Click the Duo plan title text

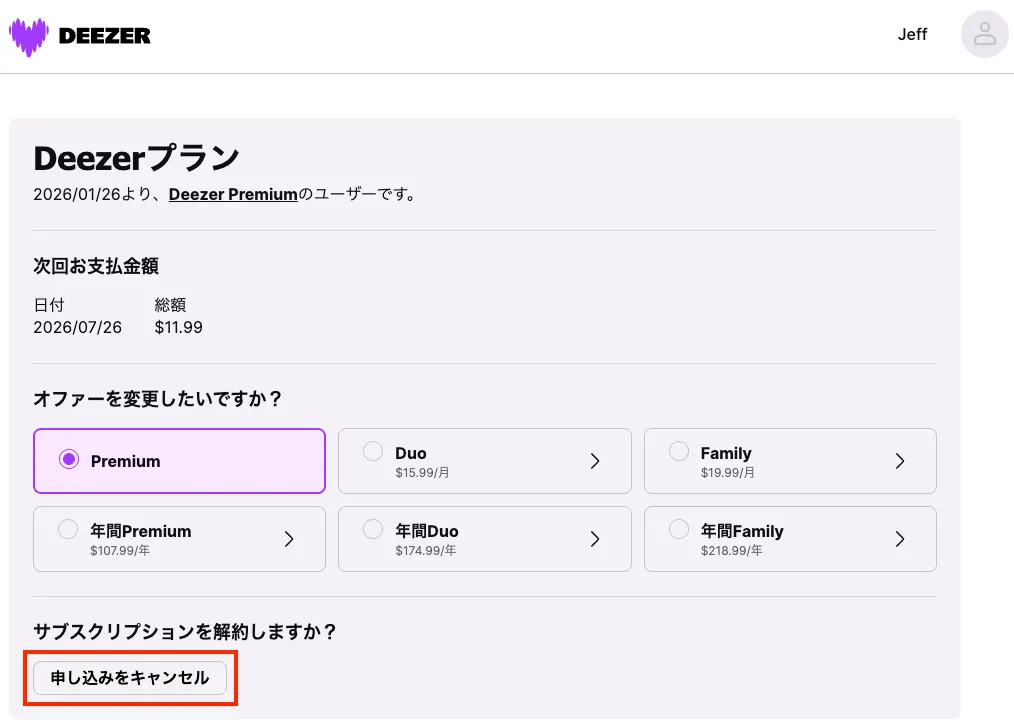pos(411,453)
